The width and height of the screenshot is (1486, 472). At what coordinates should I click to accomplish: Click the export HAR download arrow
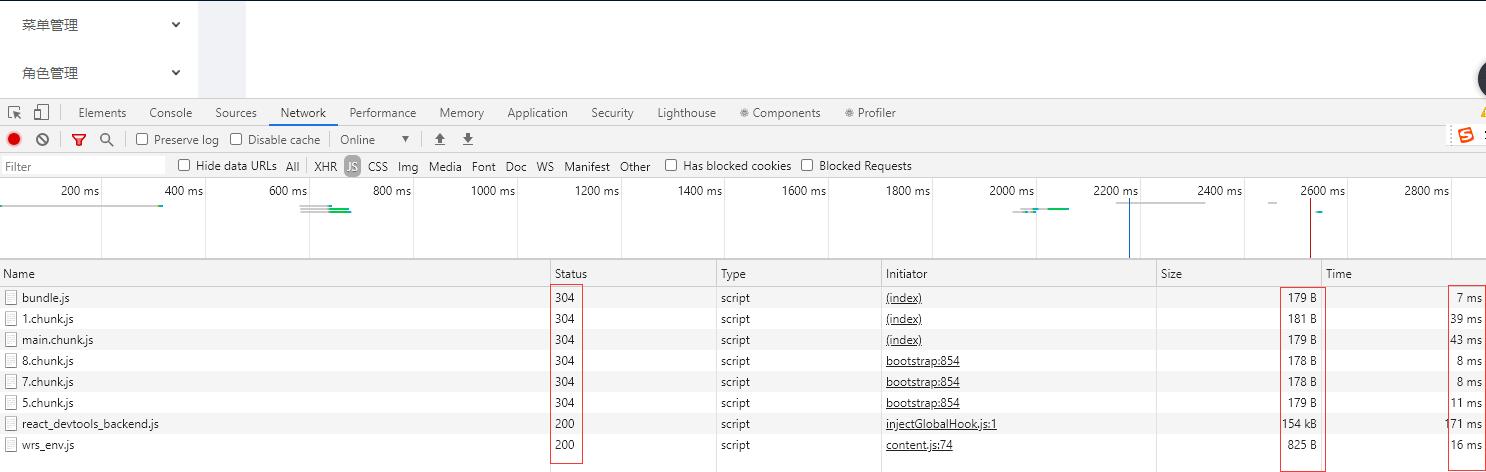[x=467, y=139]
